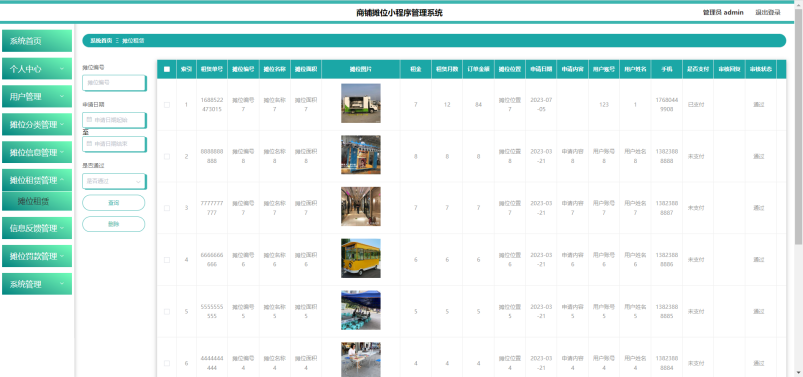The width and height of the screenshot is (803, 377).
Task: Focus the 摊位编号 input field
Action: (114, 82)
